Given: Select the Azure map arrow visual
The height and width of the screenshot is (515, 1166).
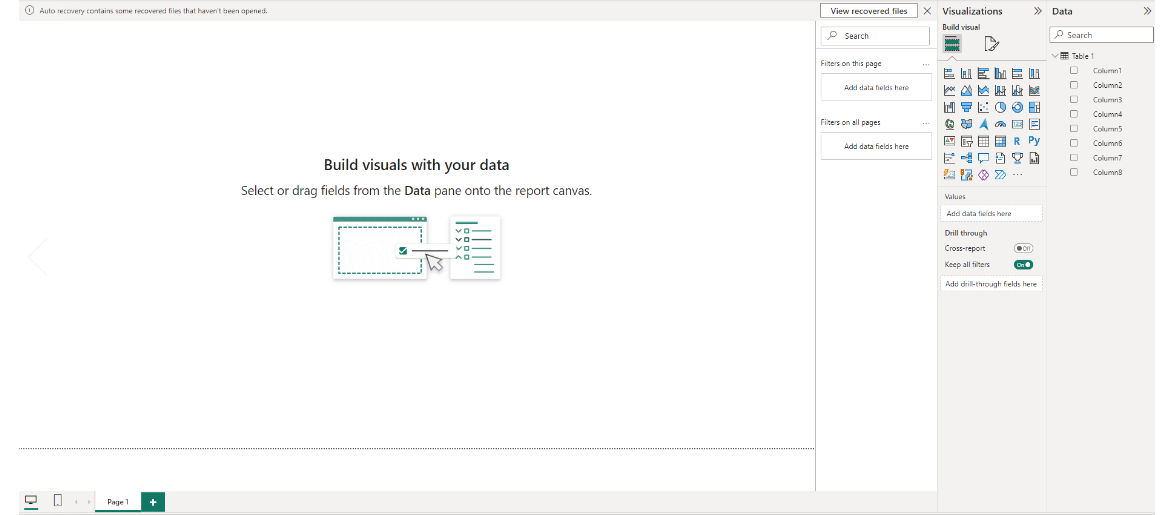Looking at the screenshot, I should point(983,124).
